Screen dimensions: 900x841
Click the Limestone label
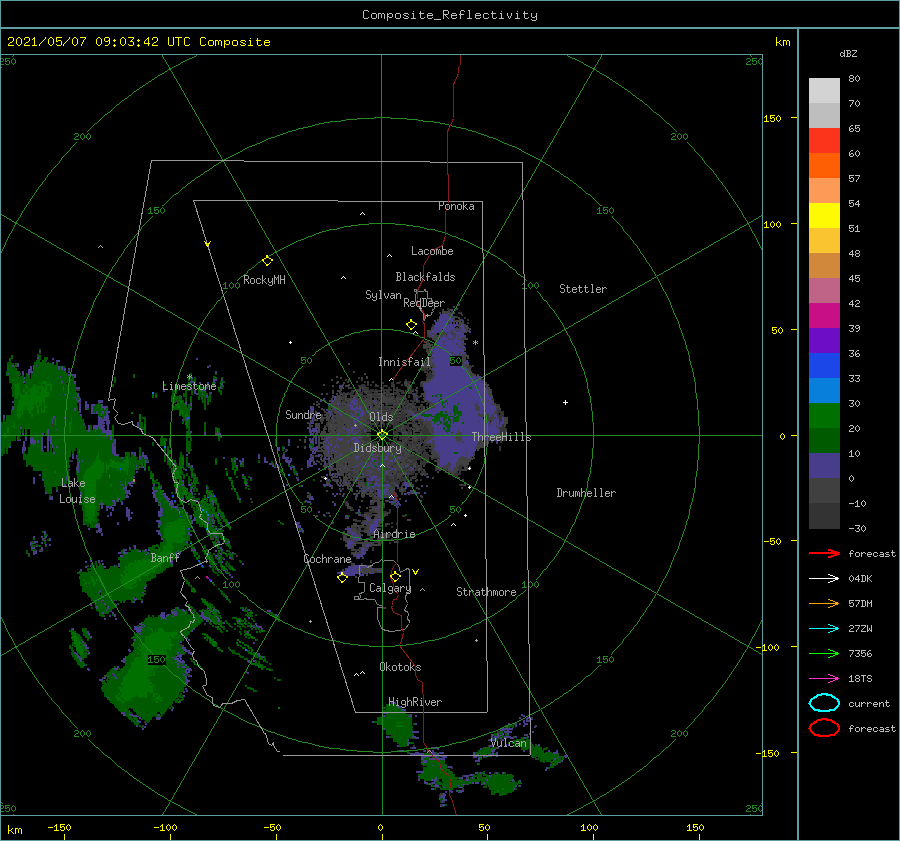[x=189, y=386]
